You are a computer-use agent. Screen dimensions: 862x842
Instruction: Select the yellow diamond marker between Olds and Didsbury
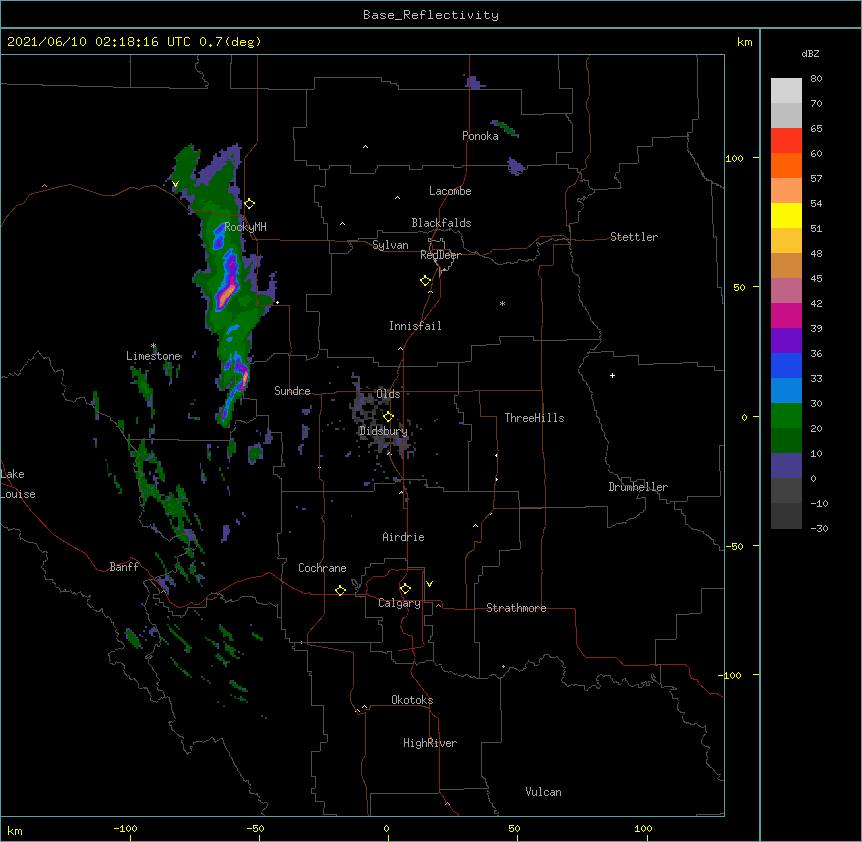coord(388,416)
